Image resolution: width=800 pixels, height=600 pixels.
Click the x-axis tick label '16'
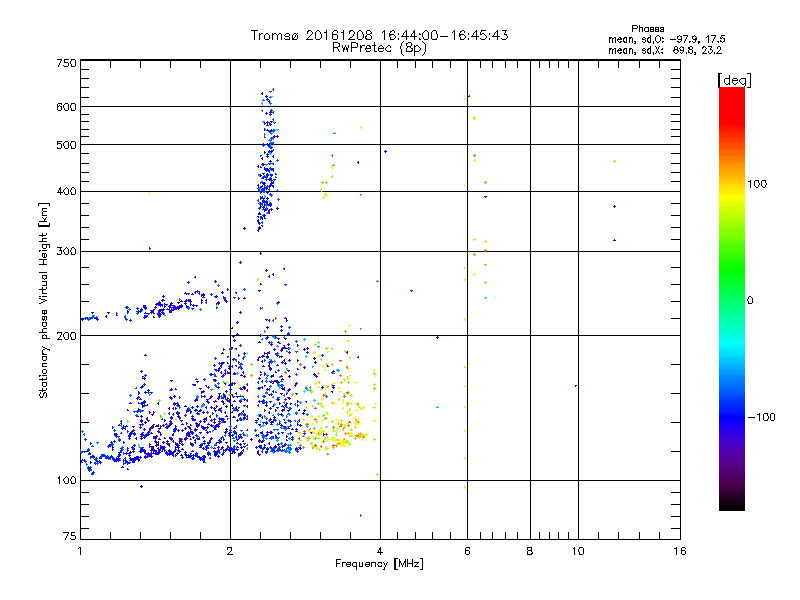point(680,551)
